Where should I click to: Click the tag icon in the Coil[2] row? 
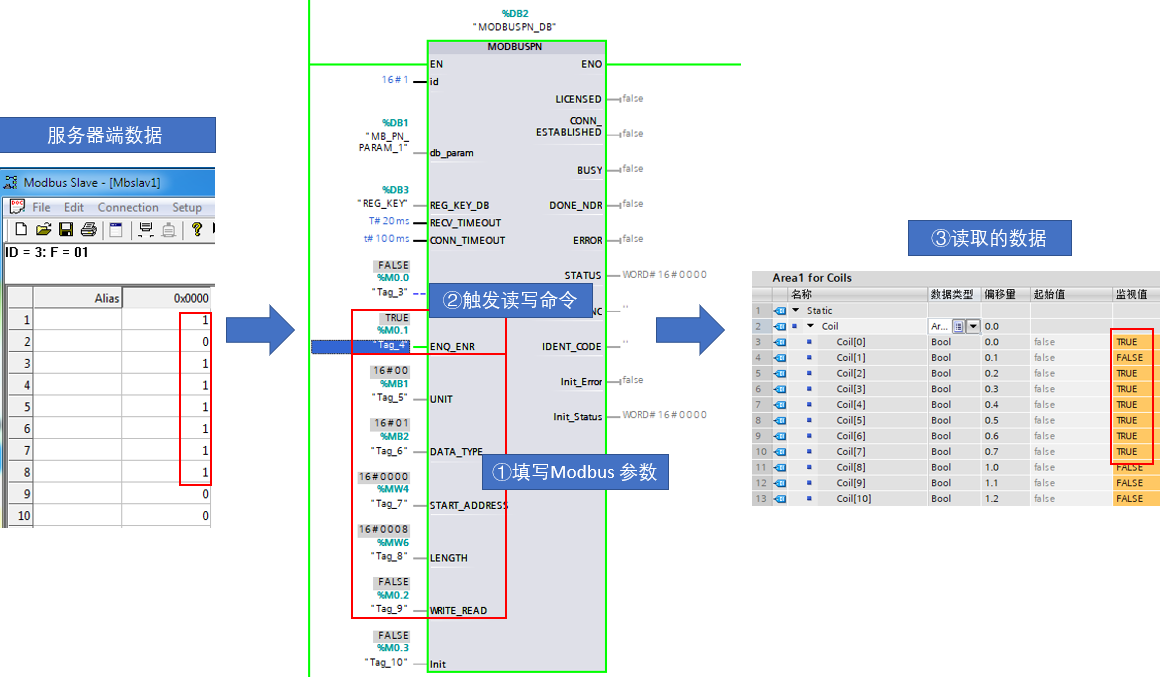coord(780,373)
